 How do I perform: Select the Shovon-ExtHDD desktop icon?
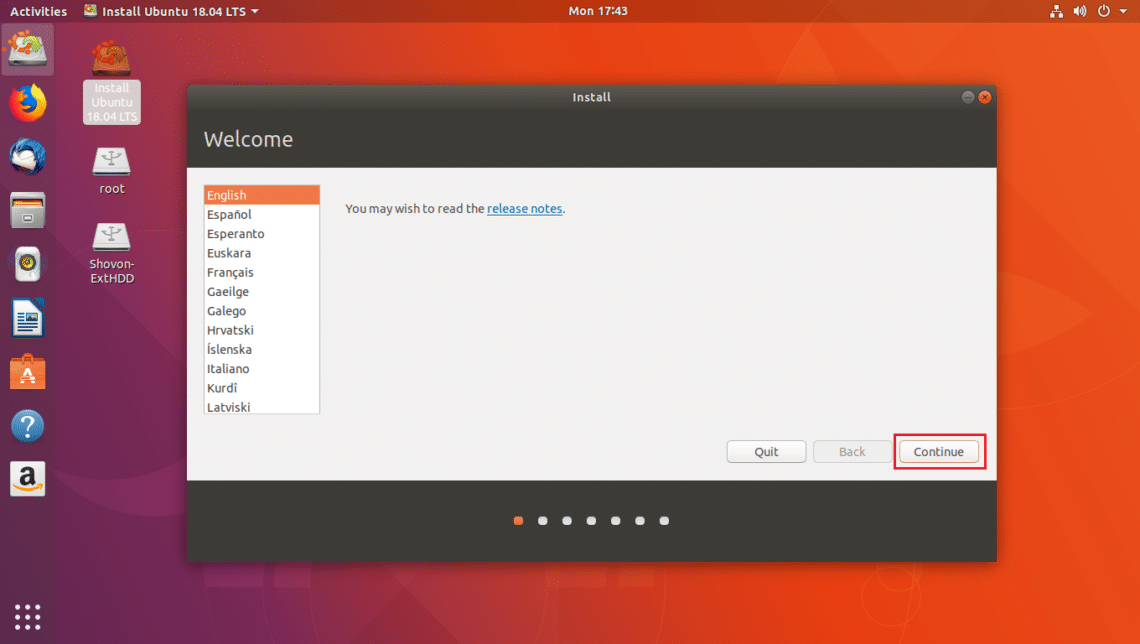pyautogui.click(x=111, y=252)
